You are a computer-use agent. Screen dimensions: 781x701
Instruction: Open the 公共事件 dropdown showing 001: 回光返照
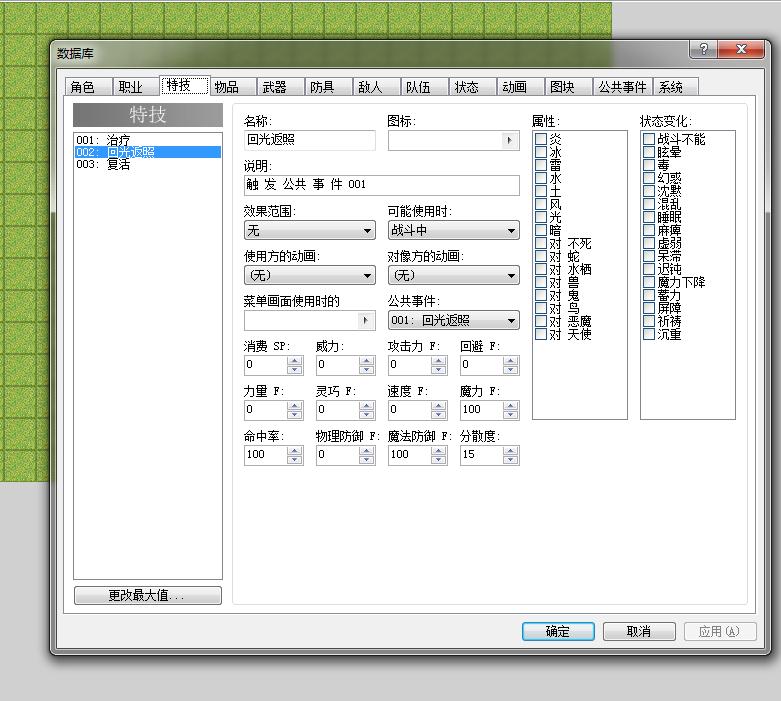coord(453,320)
